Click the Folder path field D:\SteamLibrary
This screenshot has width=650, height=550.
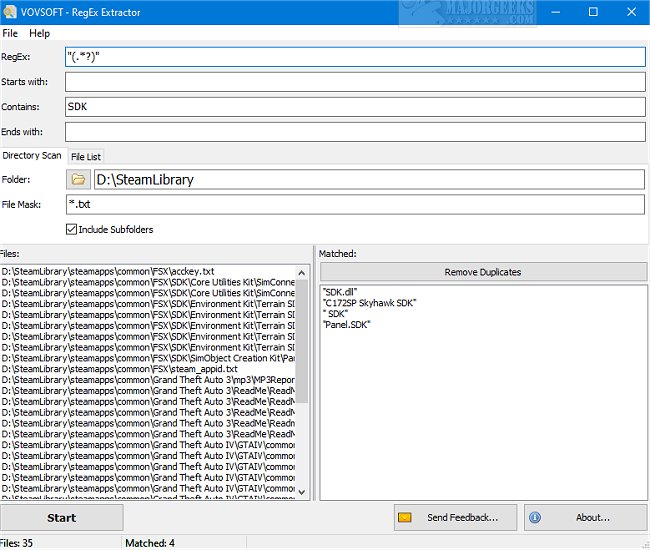click(x=368, y=180)
